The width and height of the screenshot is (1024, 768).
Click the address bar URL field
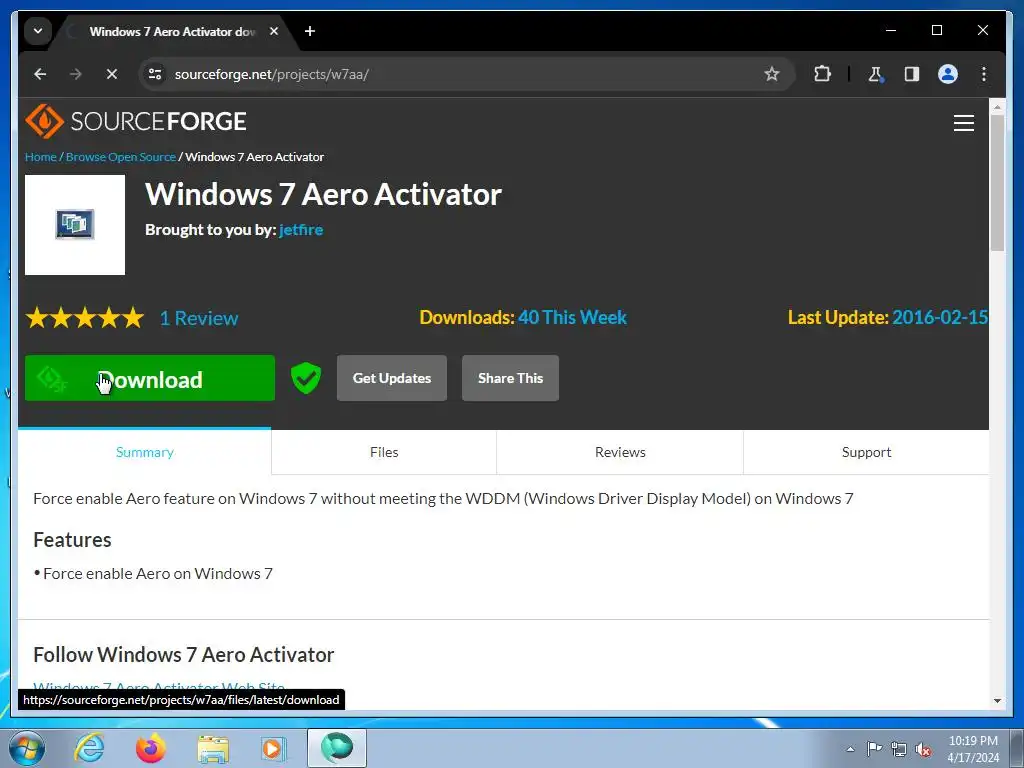[464, 74]
